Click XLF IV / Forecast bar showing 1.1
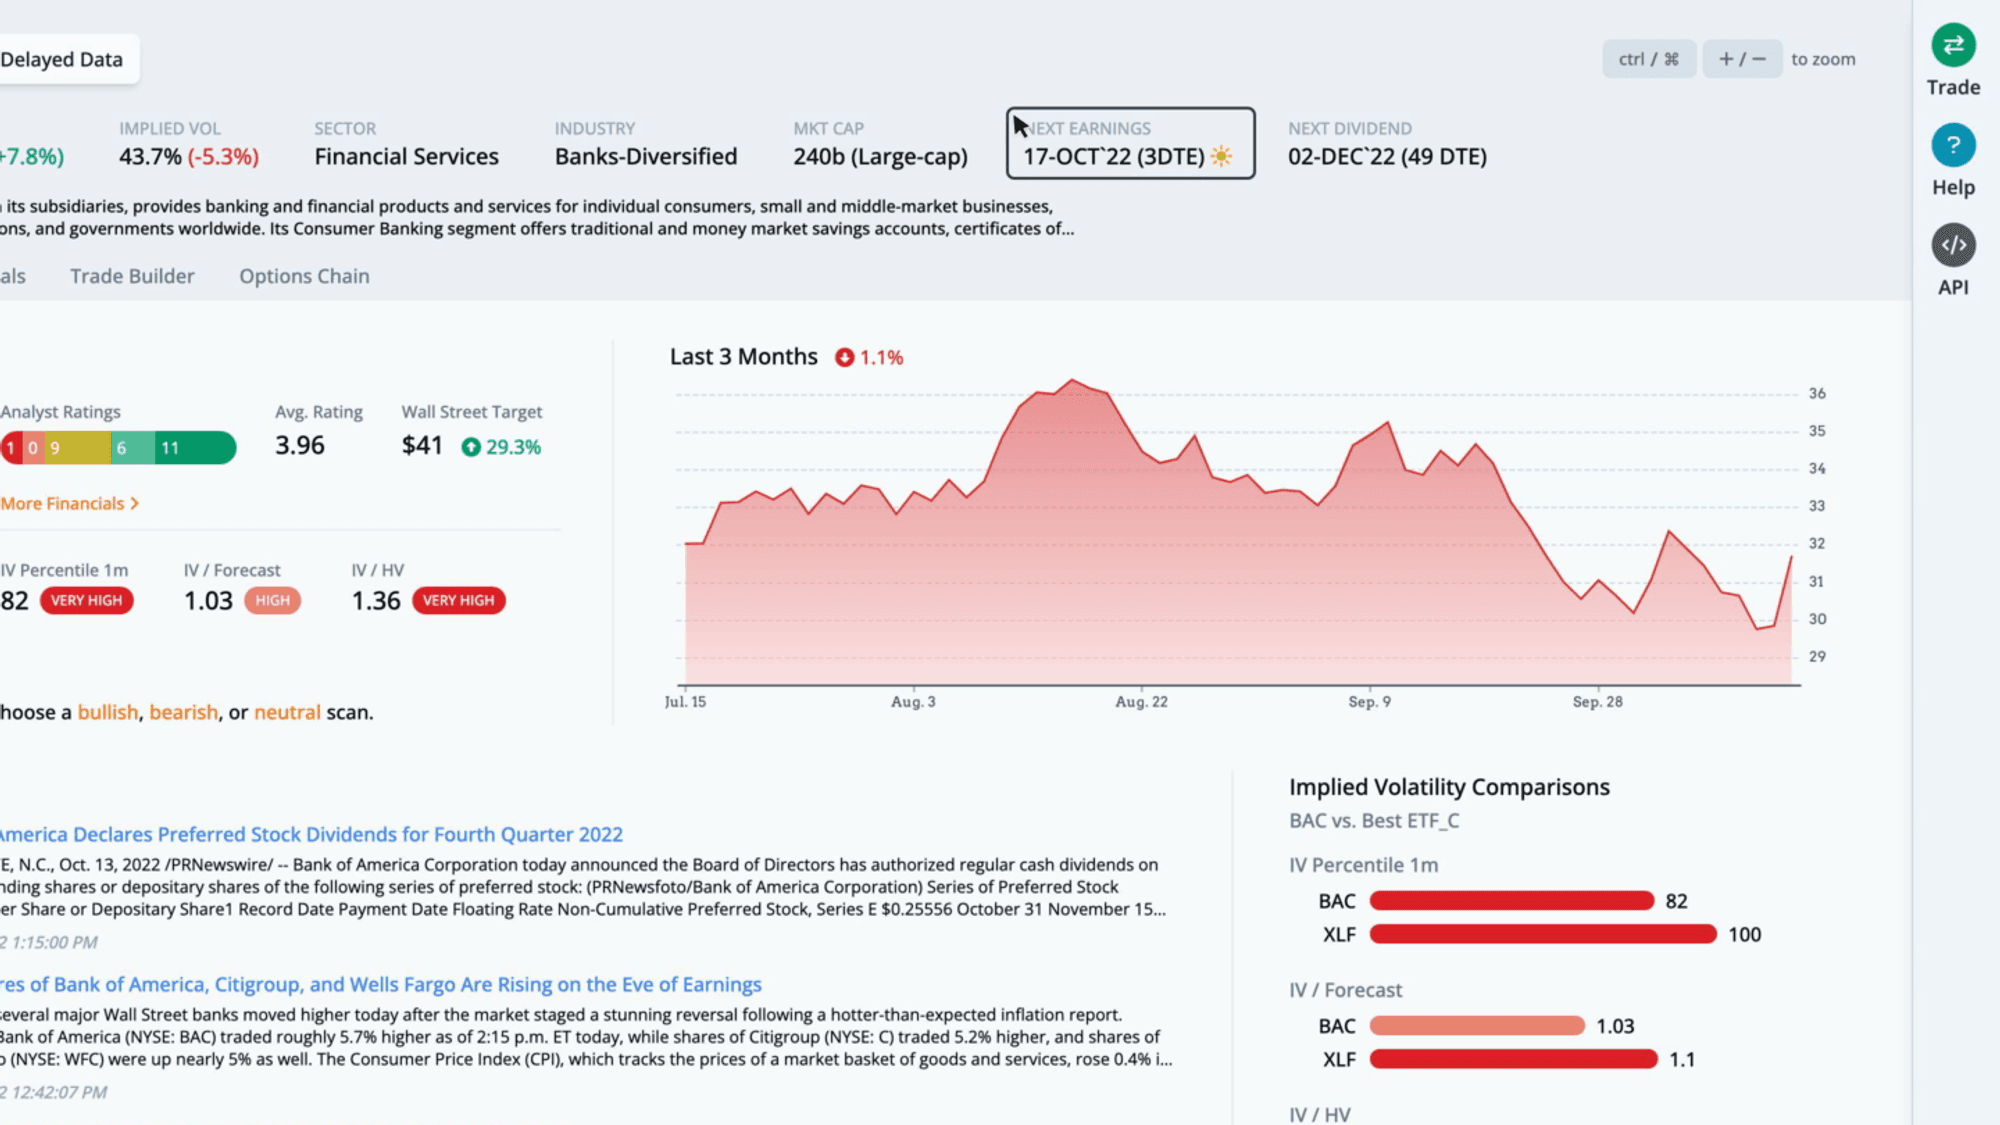2000x1125 pixels. click(x=1514, y=1059)
